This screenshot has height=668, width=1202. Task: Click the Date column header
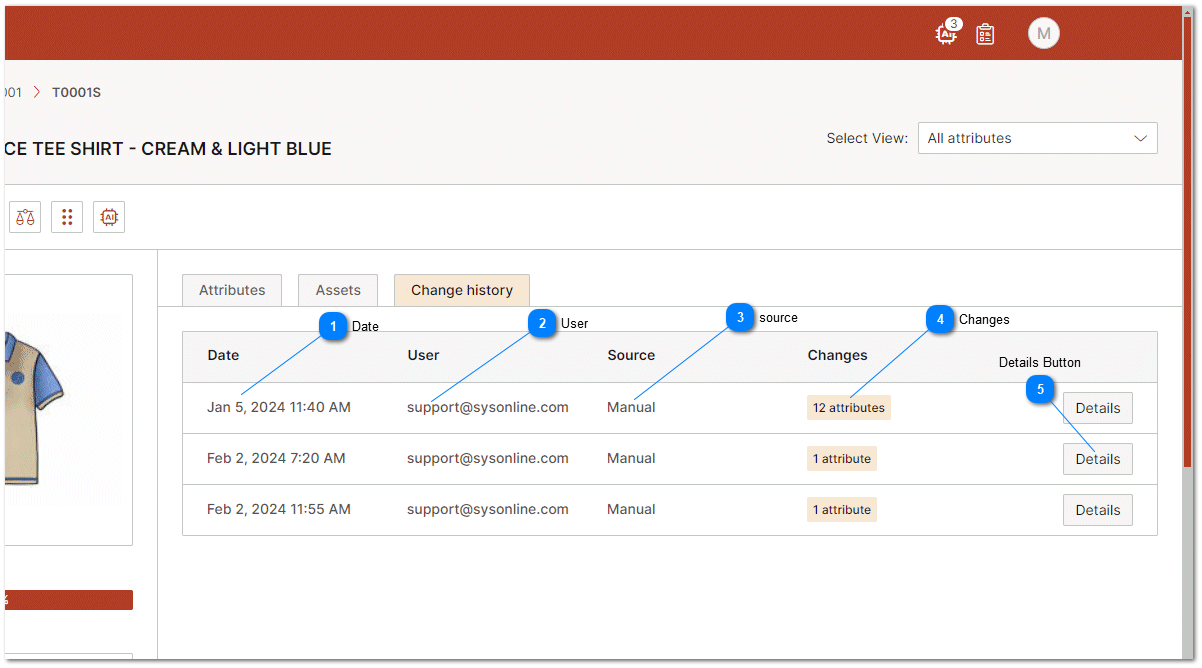coord(223,355)
